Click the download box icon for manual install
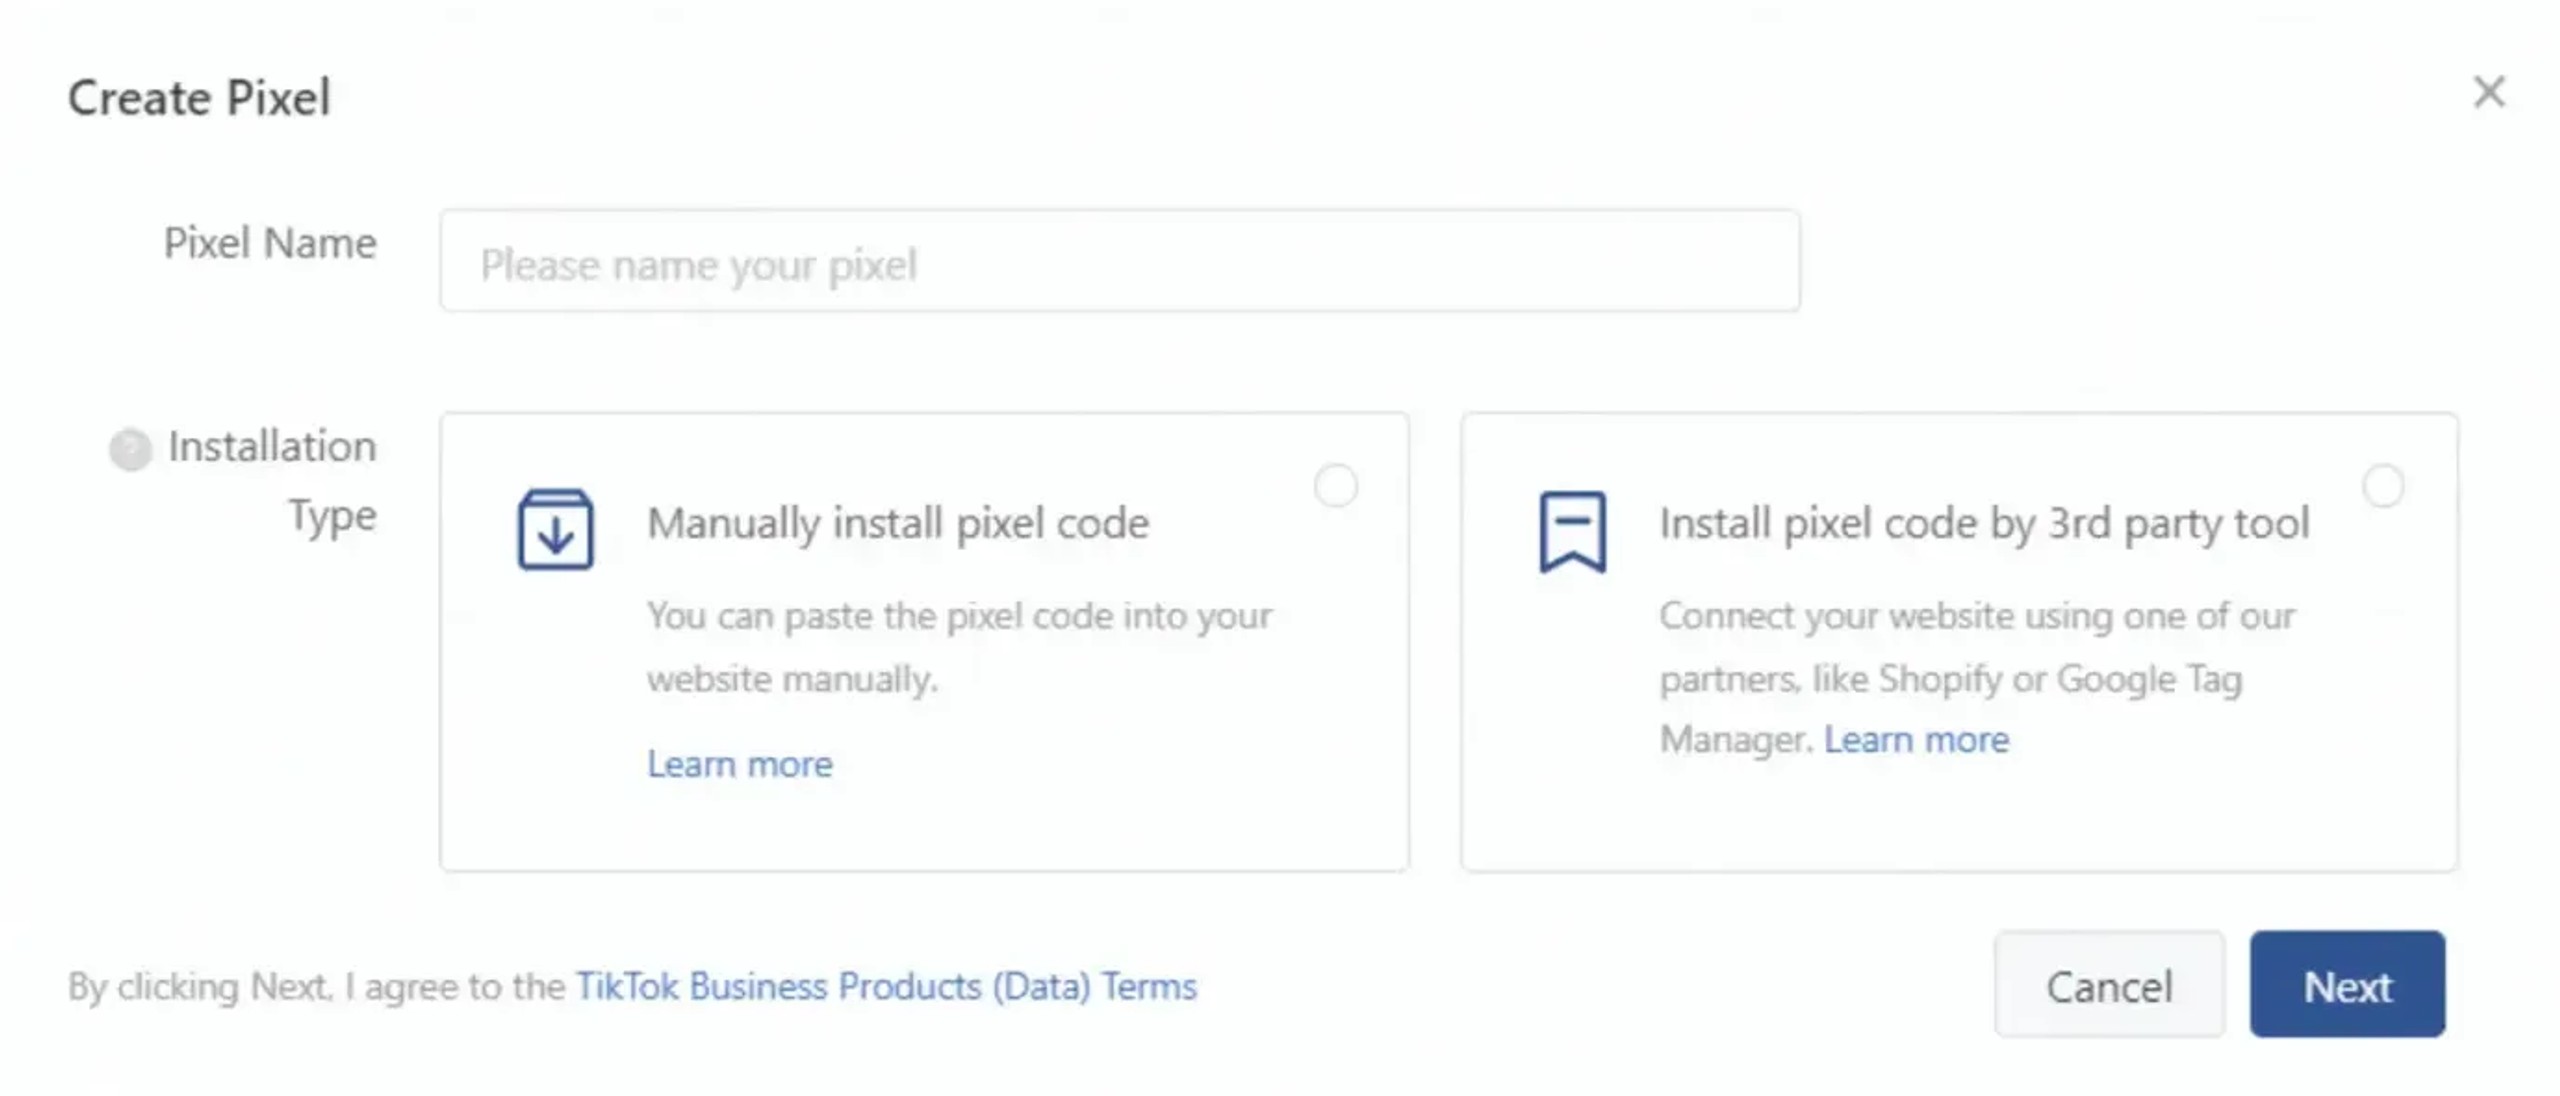Screen dimensions: 2560x1096 coord(555,529)
